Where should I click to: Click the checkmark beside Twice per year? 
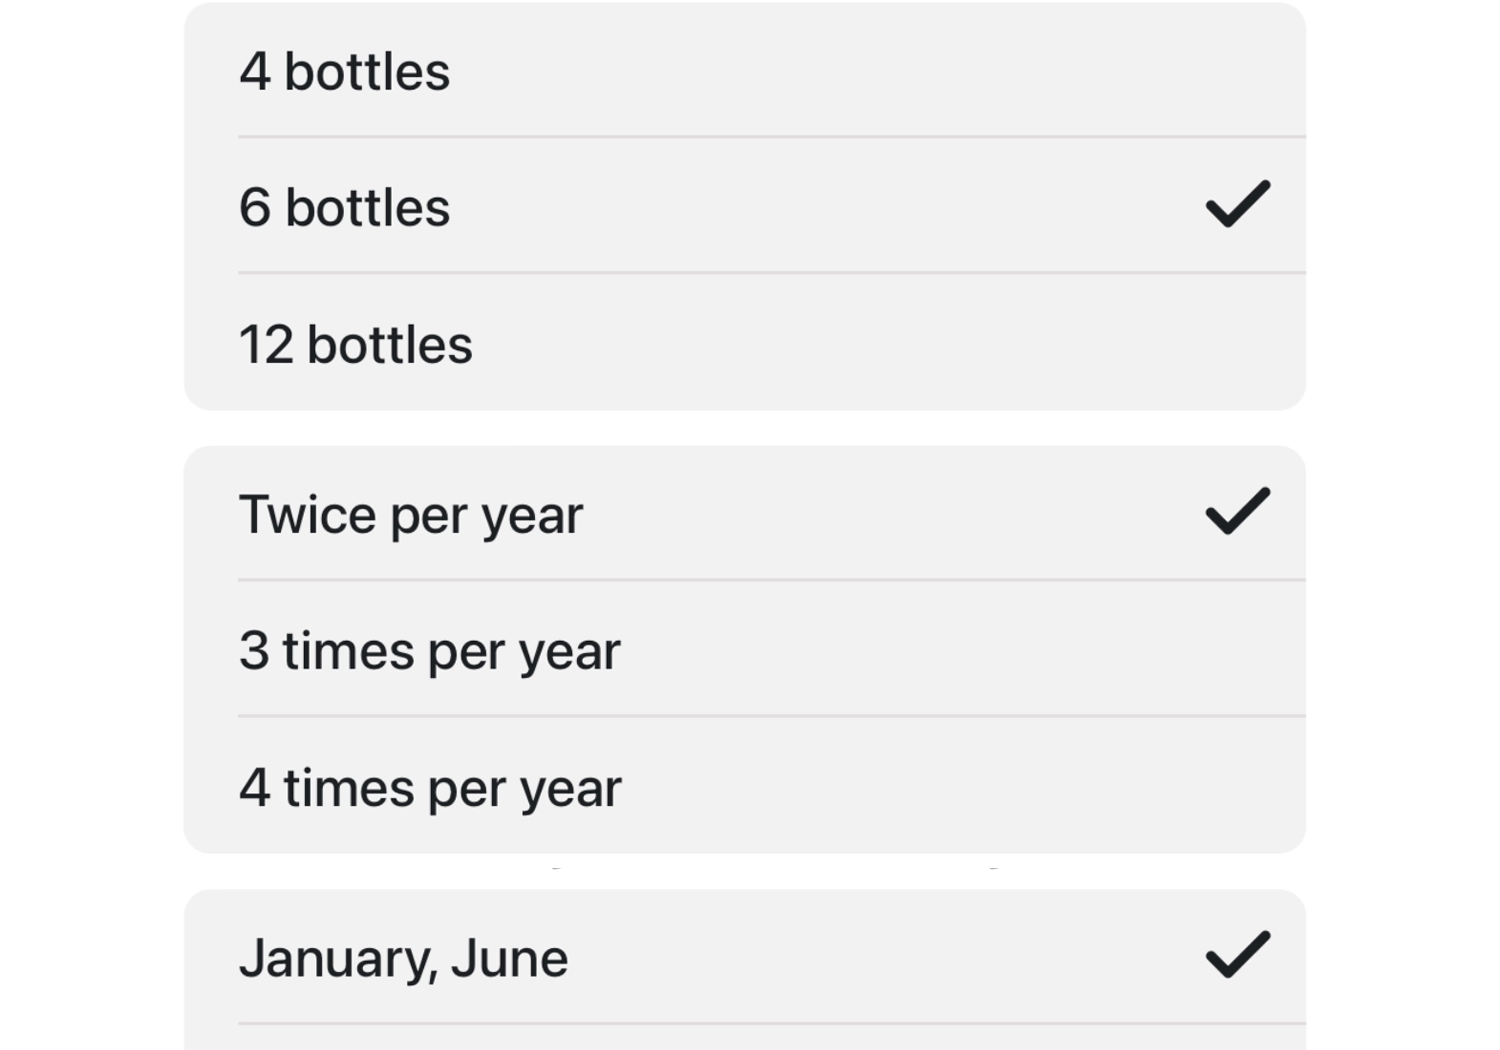click(x=1238, y=511)
